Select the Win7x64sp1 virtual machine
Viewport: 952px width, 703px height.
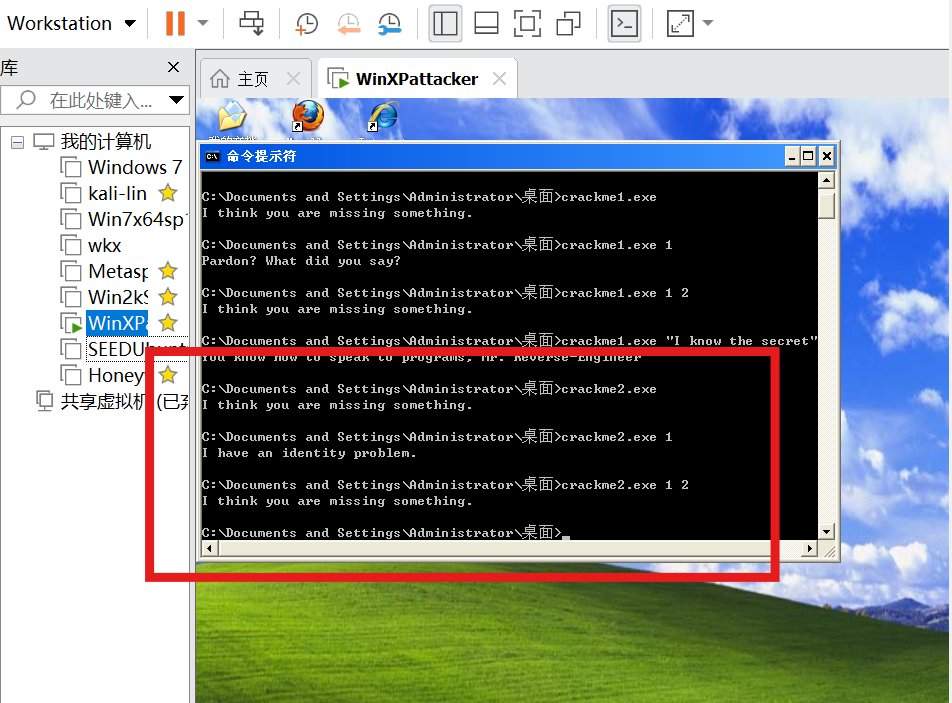pyautogui.click(x=137, y=219)
